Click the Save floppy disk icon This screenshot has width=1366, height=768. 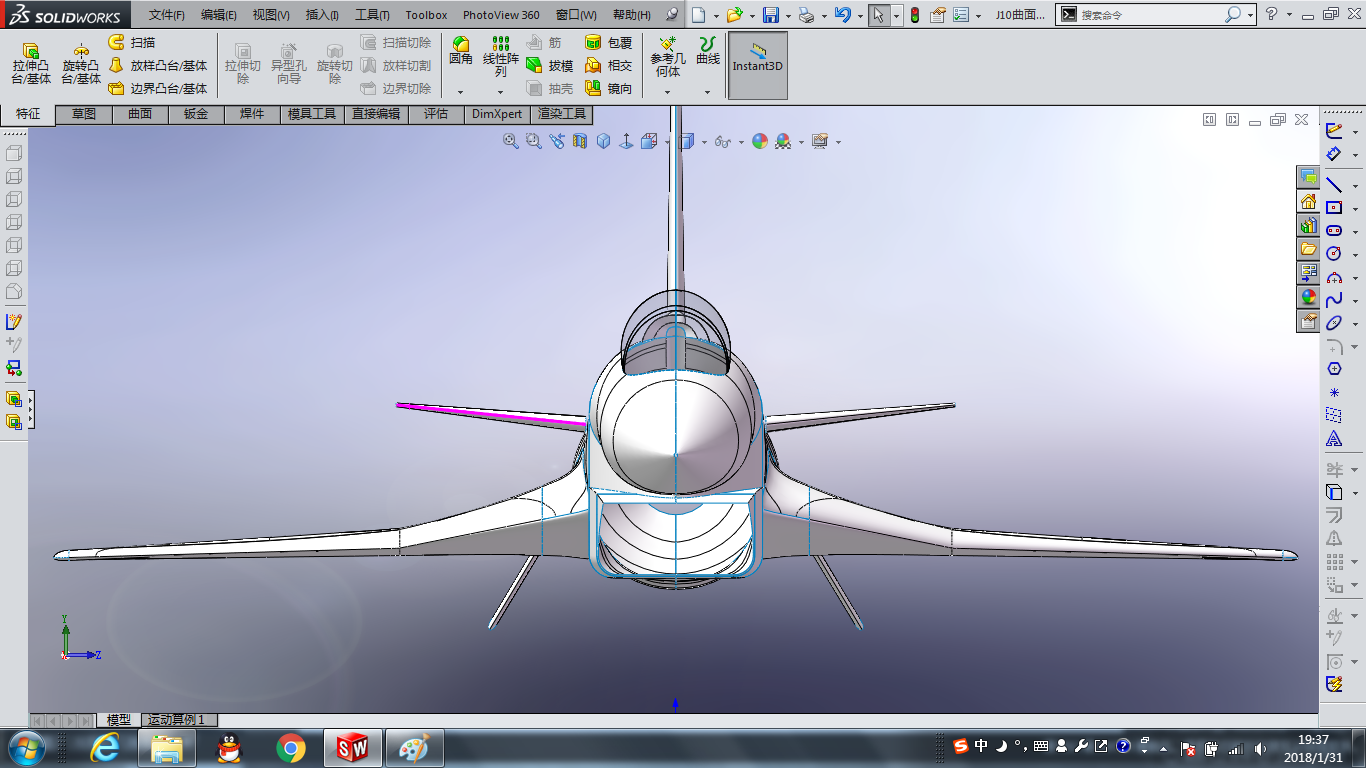tap(771, 15)
